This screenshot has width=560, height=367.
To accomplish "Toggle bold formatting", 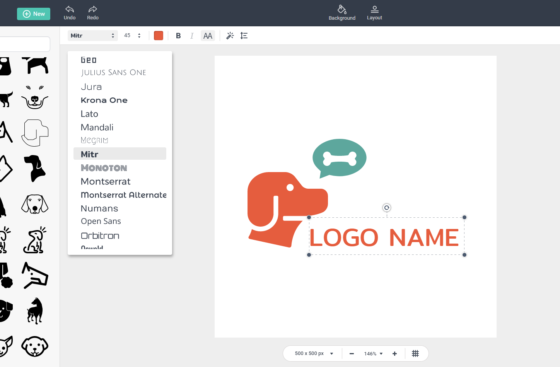I will (178, 36).
